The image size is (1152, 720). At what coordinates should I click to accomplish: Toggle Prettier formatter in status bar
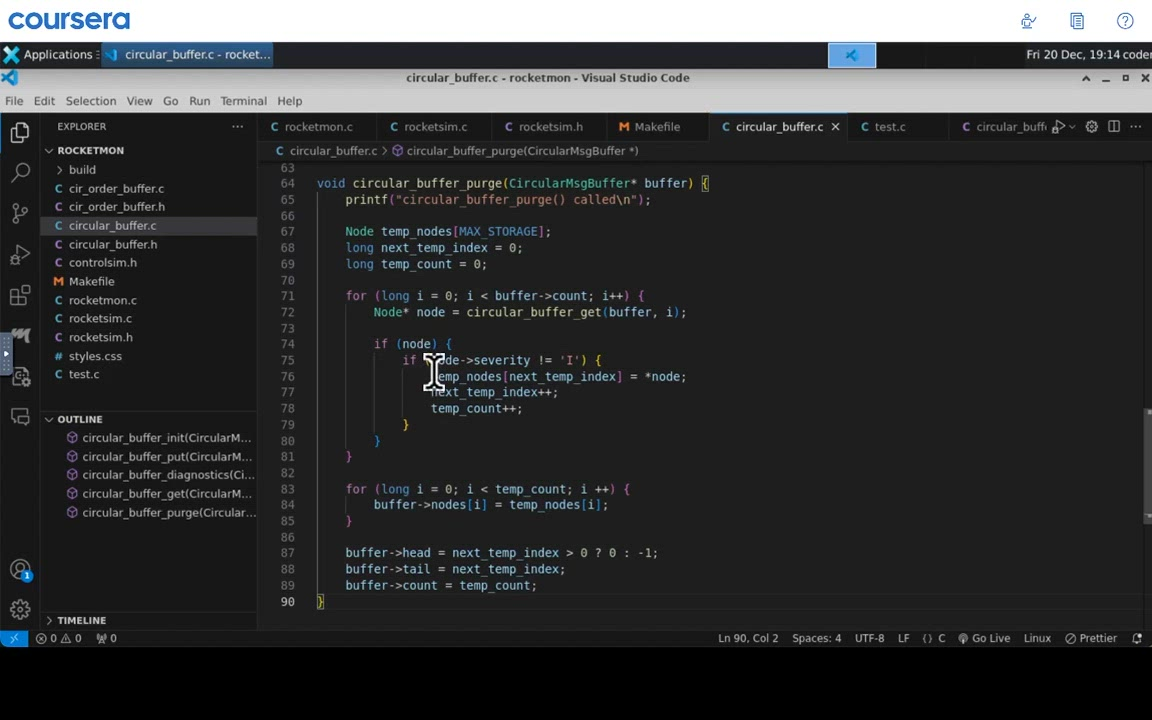point(1090,638)
